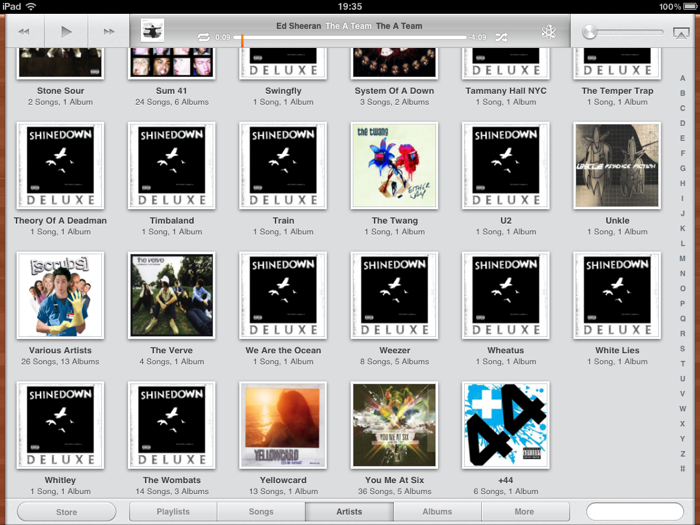Open the More tab
Image resolution: width=700 pixels, height=525 pixels.
pyautogui.click(x=524, y=512)
